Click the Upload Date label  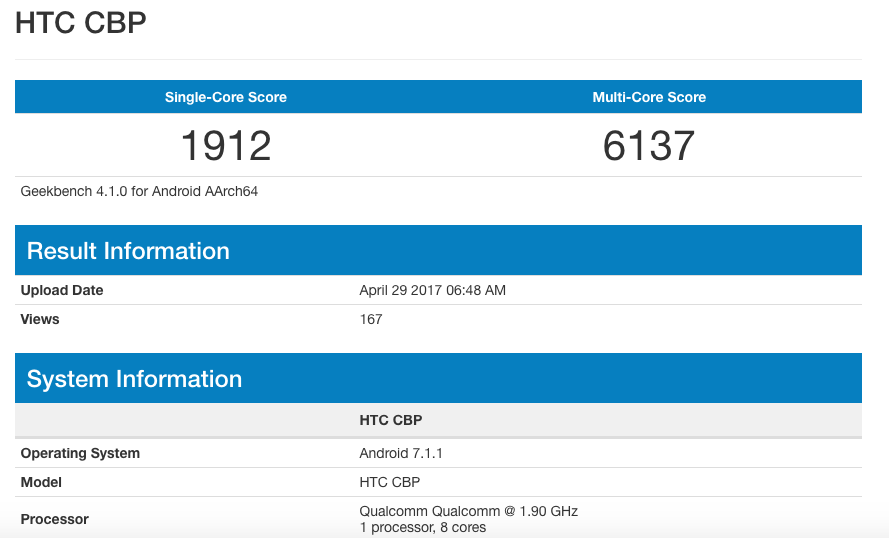[62, 290]
